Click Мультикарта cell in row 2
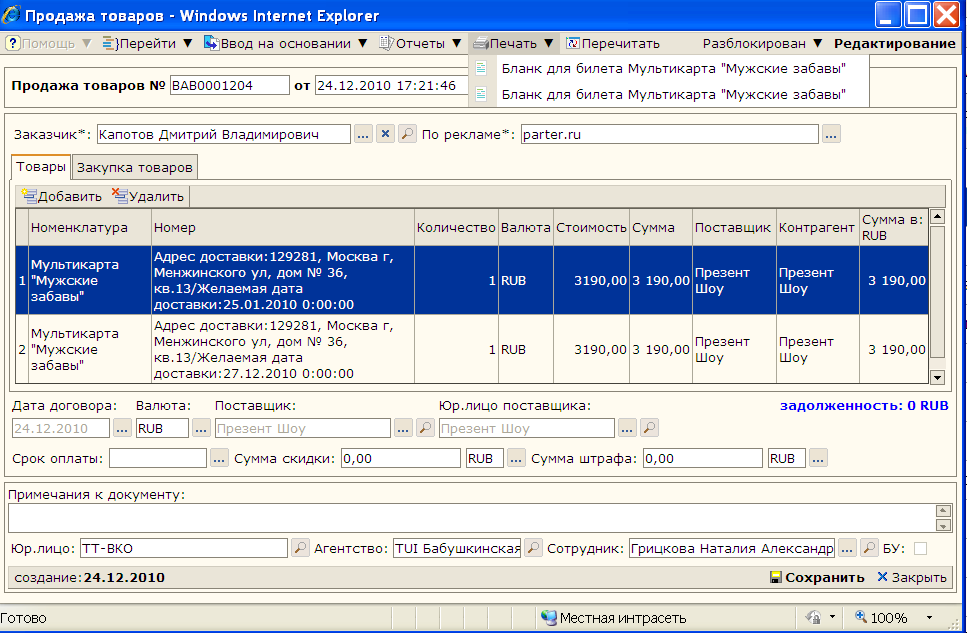 click(x=90, y=350)
